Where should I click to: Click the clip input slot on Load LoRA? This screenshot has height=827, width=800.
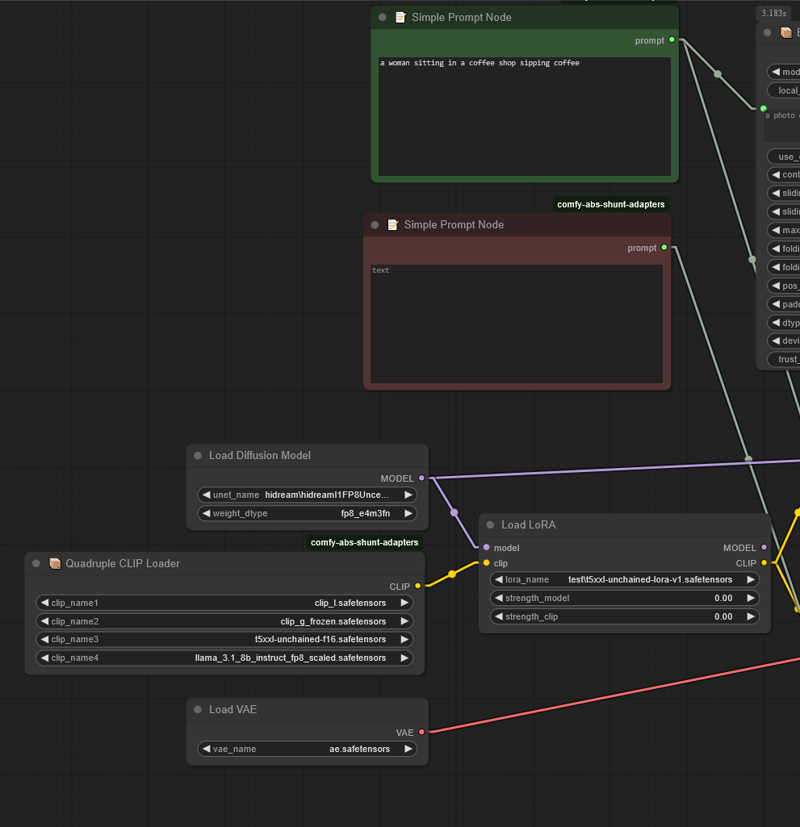point(486,563)
